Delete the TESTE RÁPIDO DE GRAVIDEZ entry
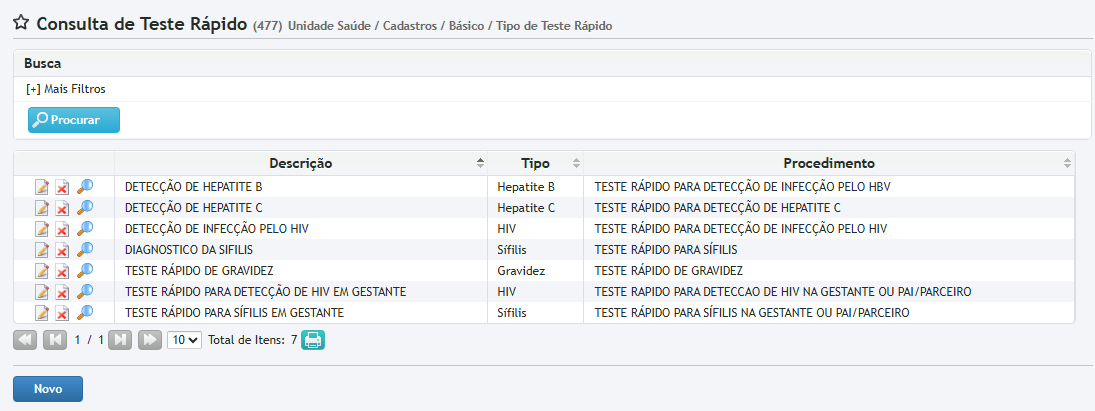This screenshot has height=411, width=1095. (x=62, y=271)
